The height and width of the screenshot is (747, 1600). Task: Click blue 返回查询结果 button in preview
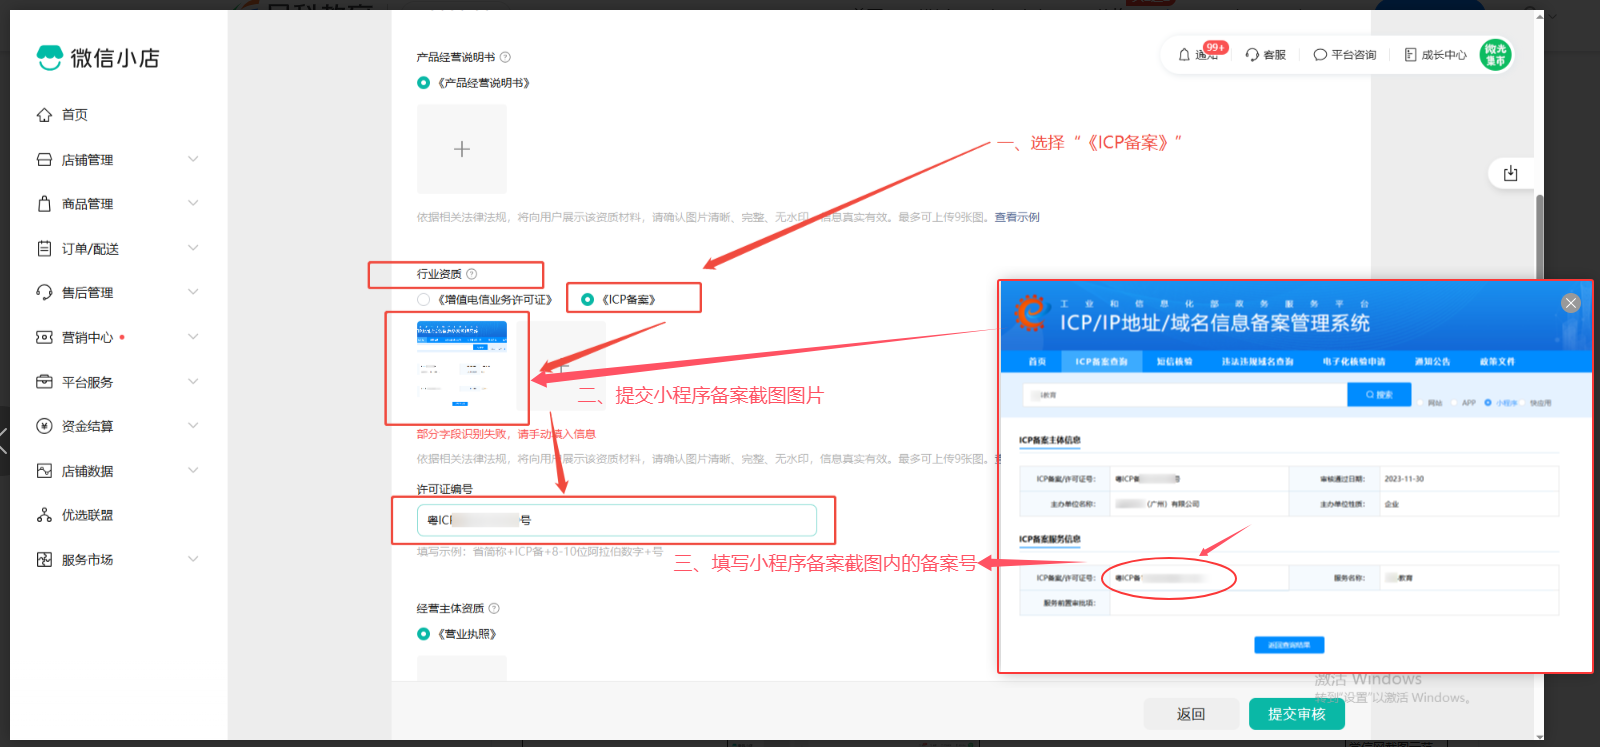1289,645
